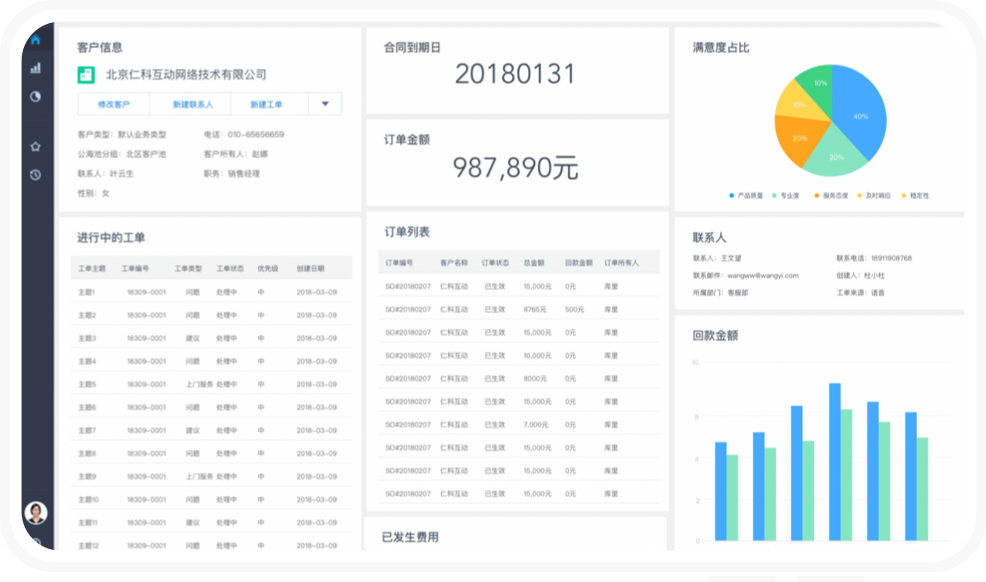Click the green company logo icon
This screenshot has width=986, height=582.
tap(86, 74)
